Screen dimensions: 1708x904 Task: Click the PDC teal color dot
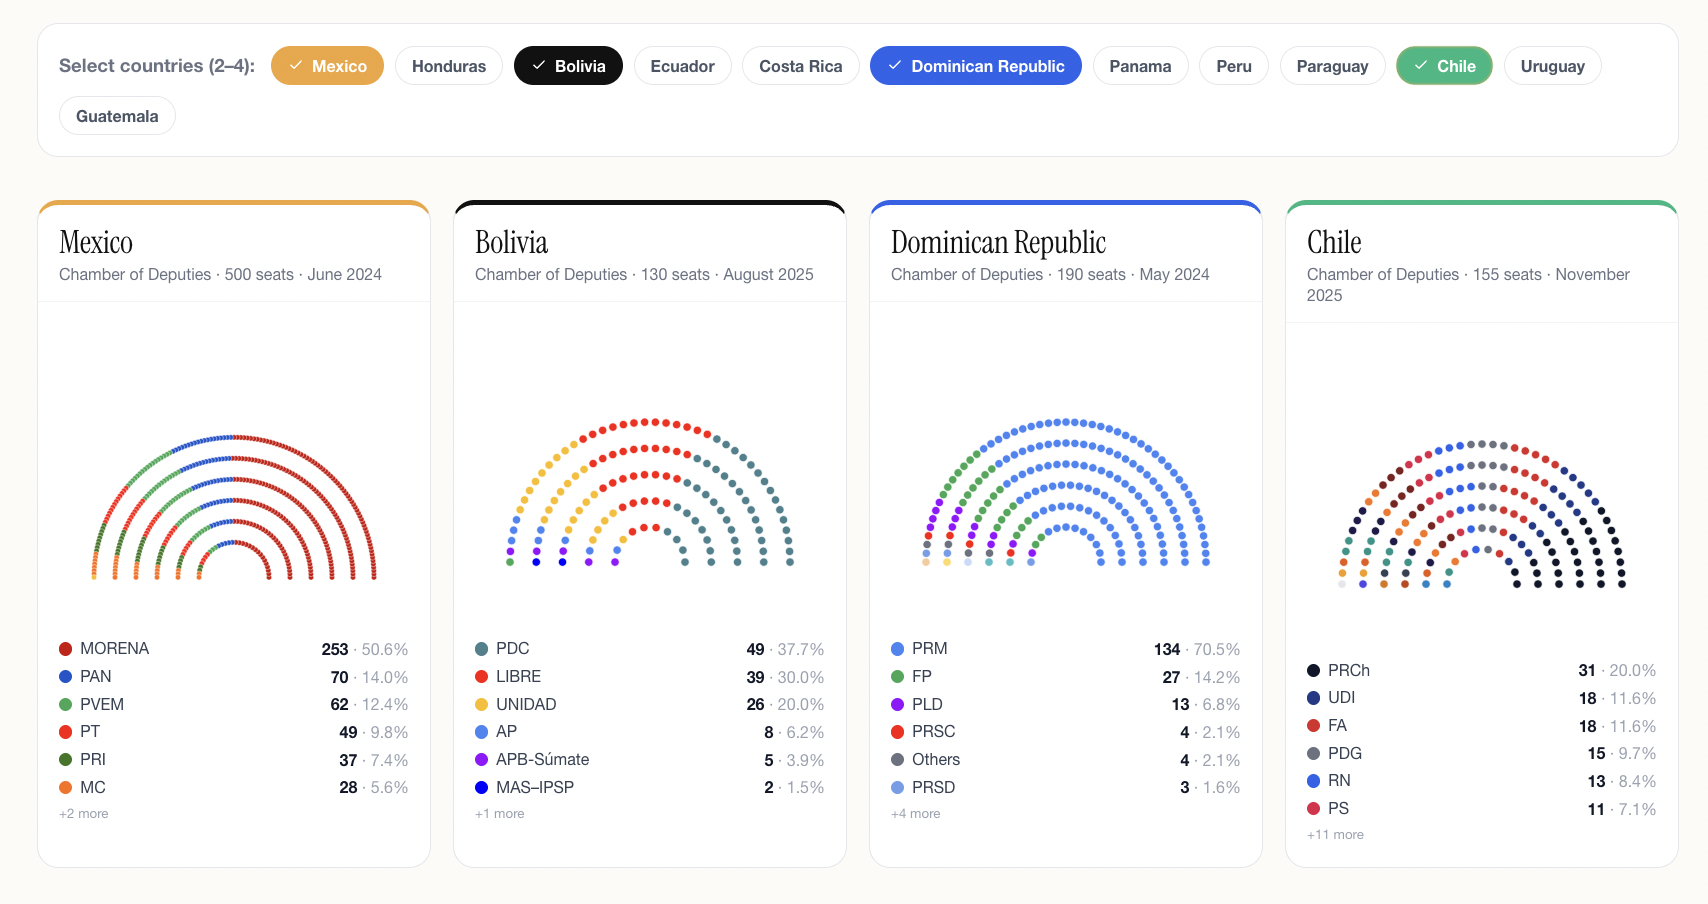point(482,649)
